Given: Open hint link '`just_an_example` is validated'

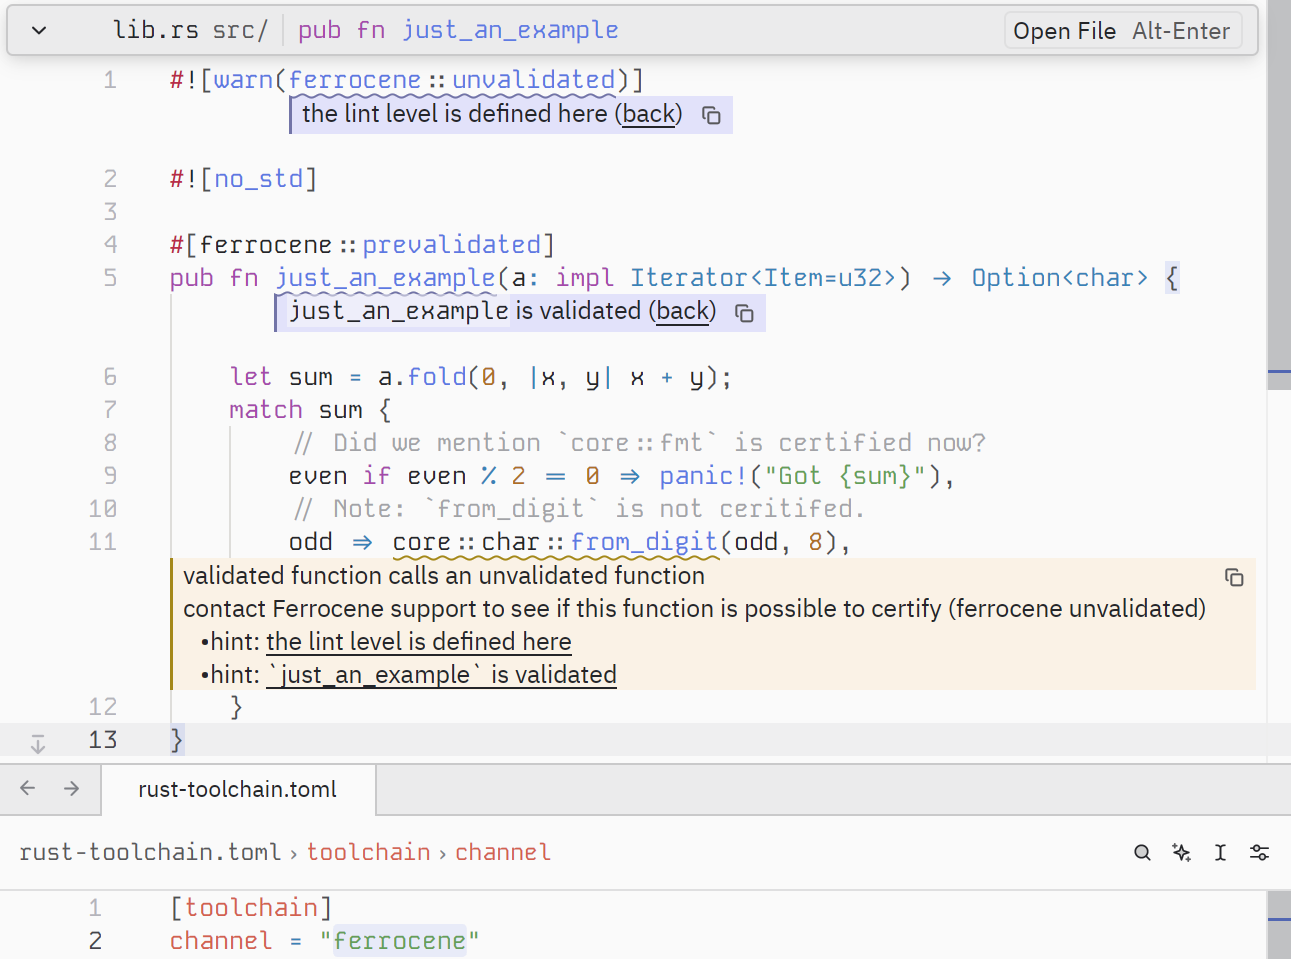Looking at the screenshot, I should click(x=442, y=675).
